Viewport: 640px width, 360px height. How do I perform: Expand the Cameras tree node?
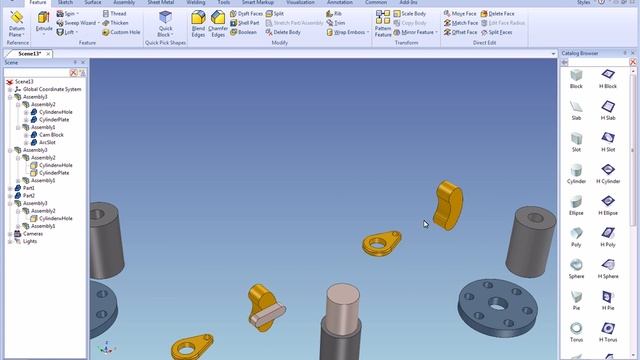(10, 234)
